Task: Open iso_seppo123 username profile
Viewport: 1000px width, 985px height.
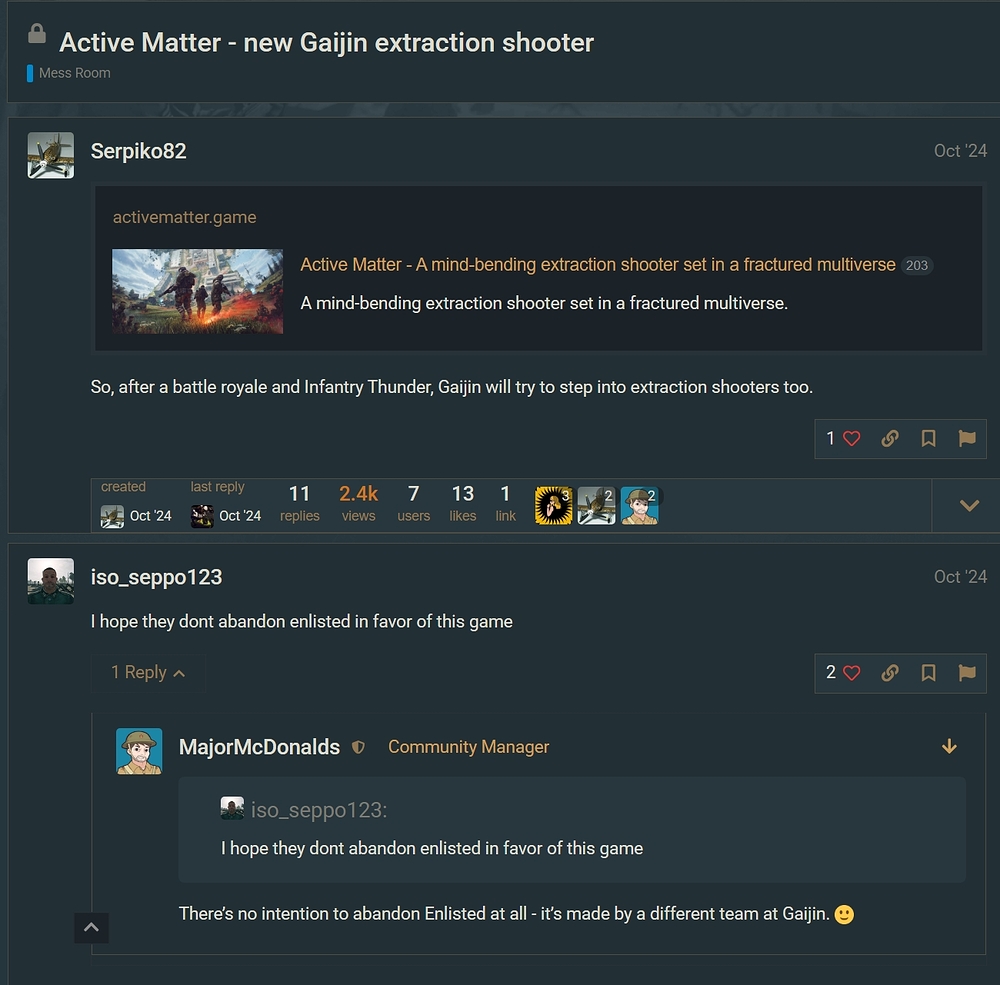Action: coord(156,577)
